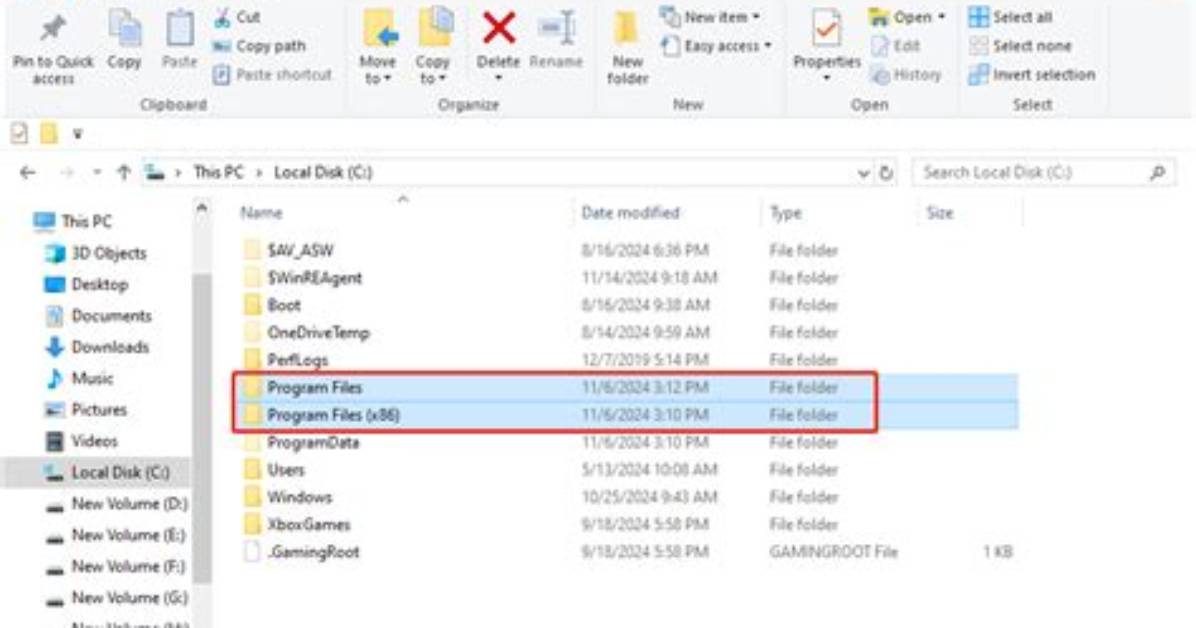Select 3D Objects in navigation pane

95,253
